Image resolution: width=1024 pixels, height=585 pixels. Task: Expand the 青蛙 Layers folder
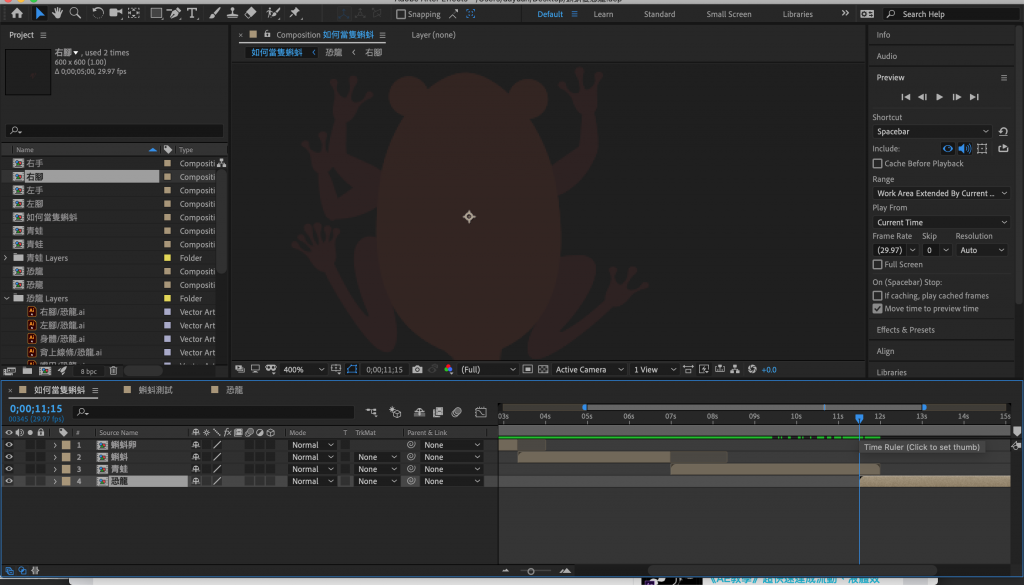(7, 258)
